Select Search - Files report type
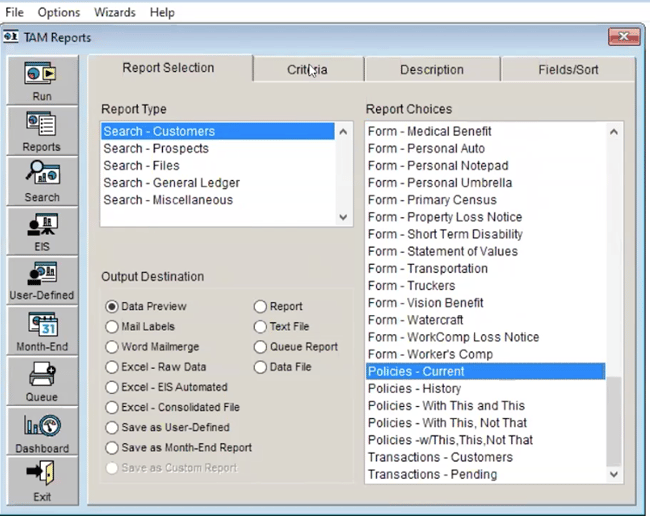This screenshot has height=516, width=650. [x=218, y=165]
